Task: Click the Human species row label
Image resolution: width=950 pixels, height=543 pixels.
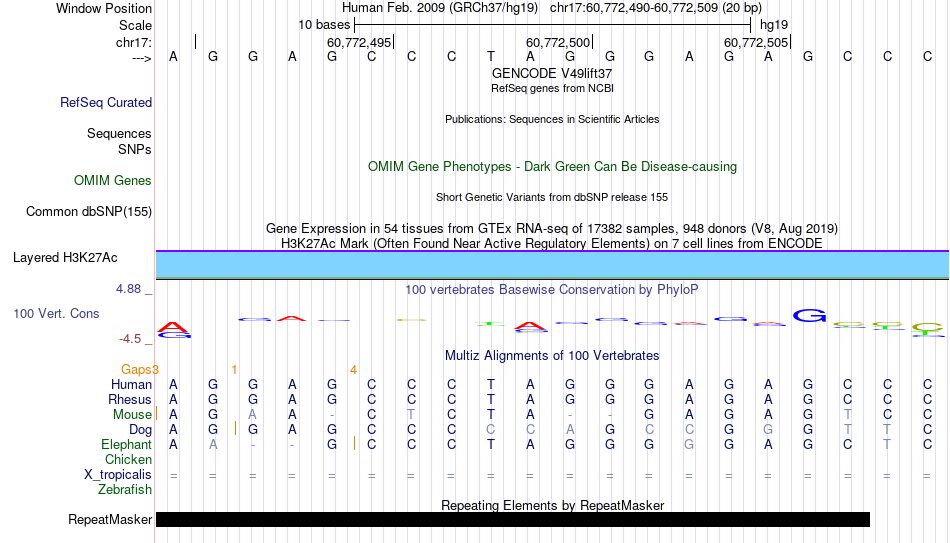Action: coord(131,385)
